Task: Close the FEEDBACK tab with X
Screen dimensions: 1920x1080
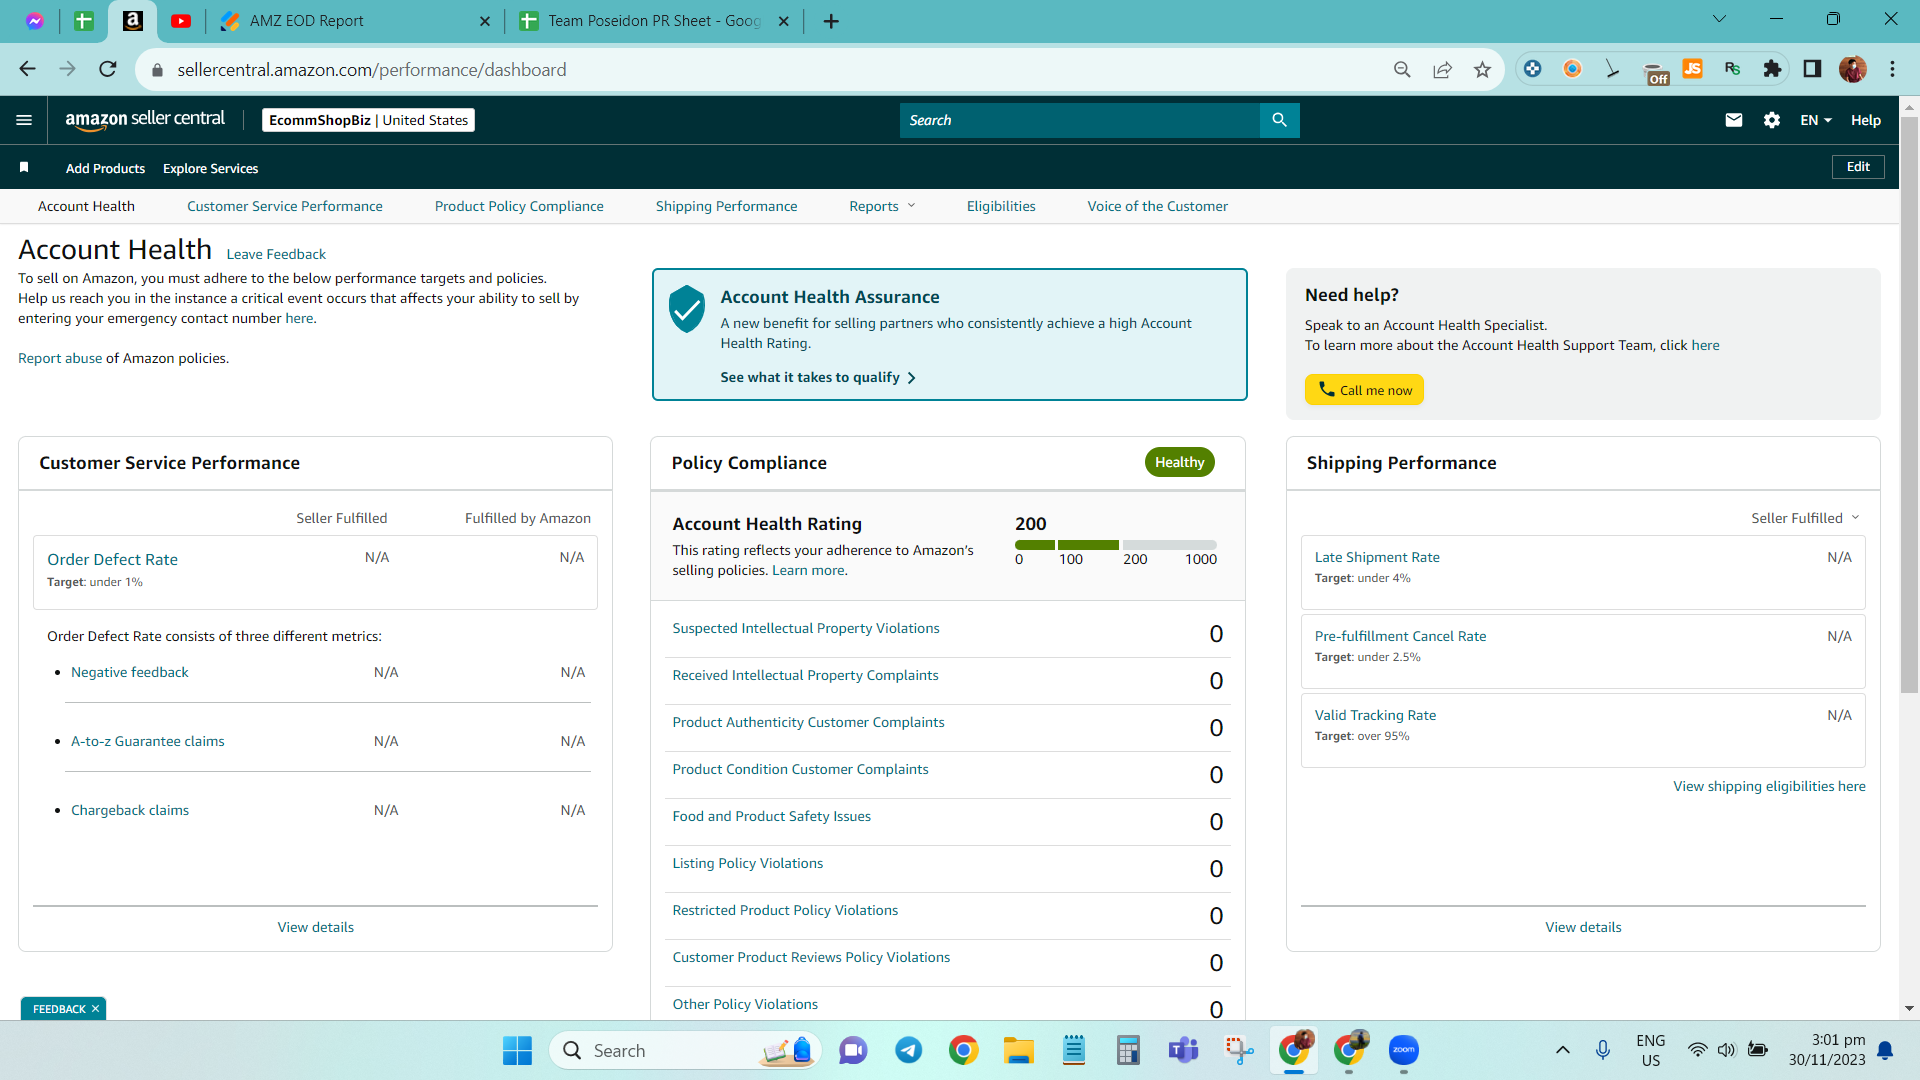Action: coord(96,1009)
